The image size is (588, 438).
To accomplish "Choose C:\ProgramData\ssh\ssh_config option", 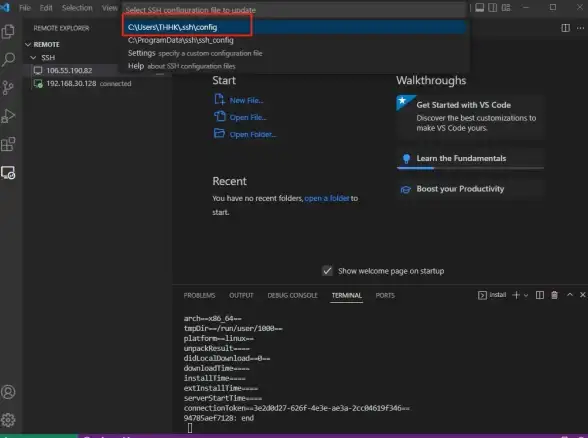I will pos(294,40).
